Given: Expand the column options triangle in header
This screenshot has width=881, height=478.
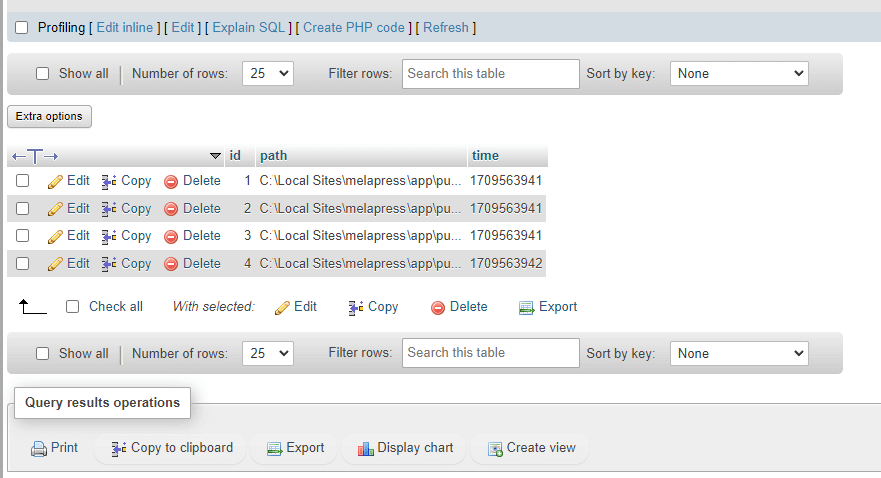Looking at the screenshot, I should pos(215,156).
